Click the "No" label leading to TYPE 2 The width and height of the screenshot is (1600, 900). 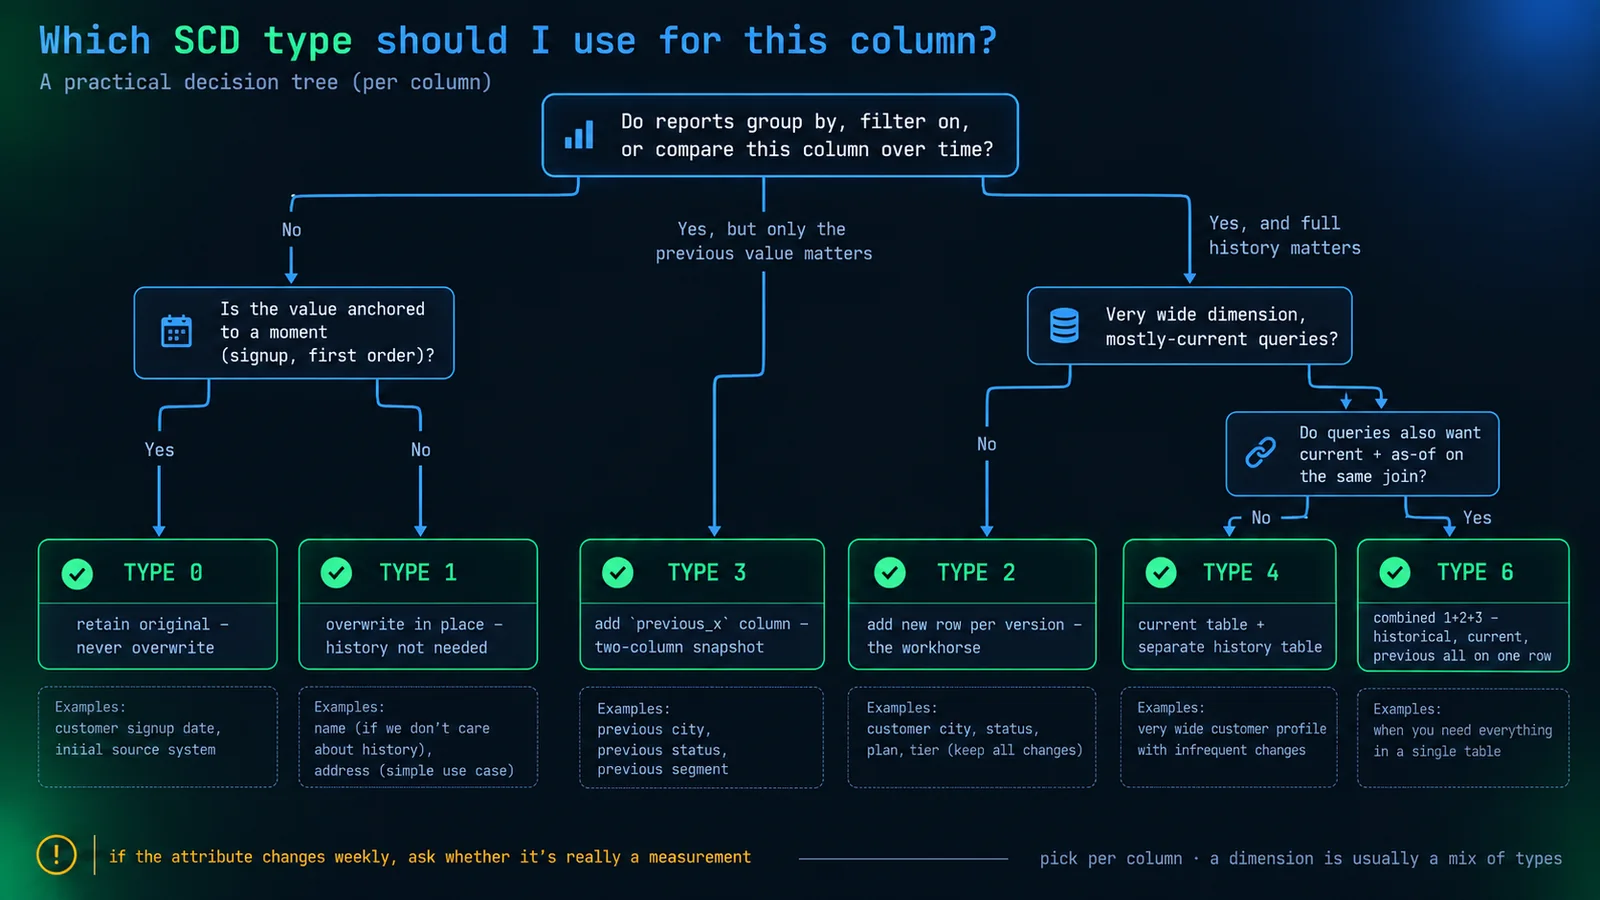point(987,444)
